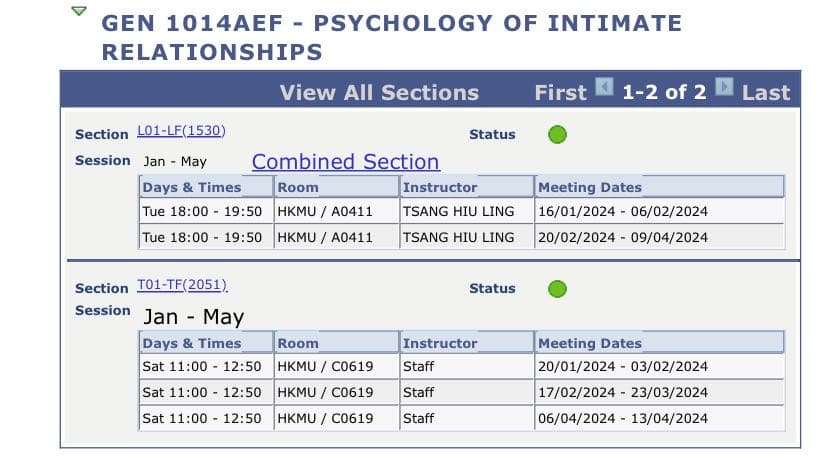The width and height of the screenshot is (828, 458).
Task: Select the 16/01/2024 - 06/02/2024 meeting row
Action: pyautogui.click(x=622, y=212)
